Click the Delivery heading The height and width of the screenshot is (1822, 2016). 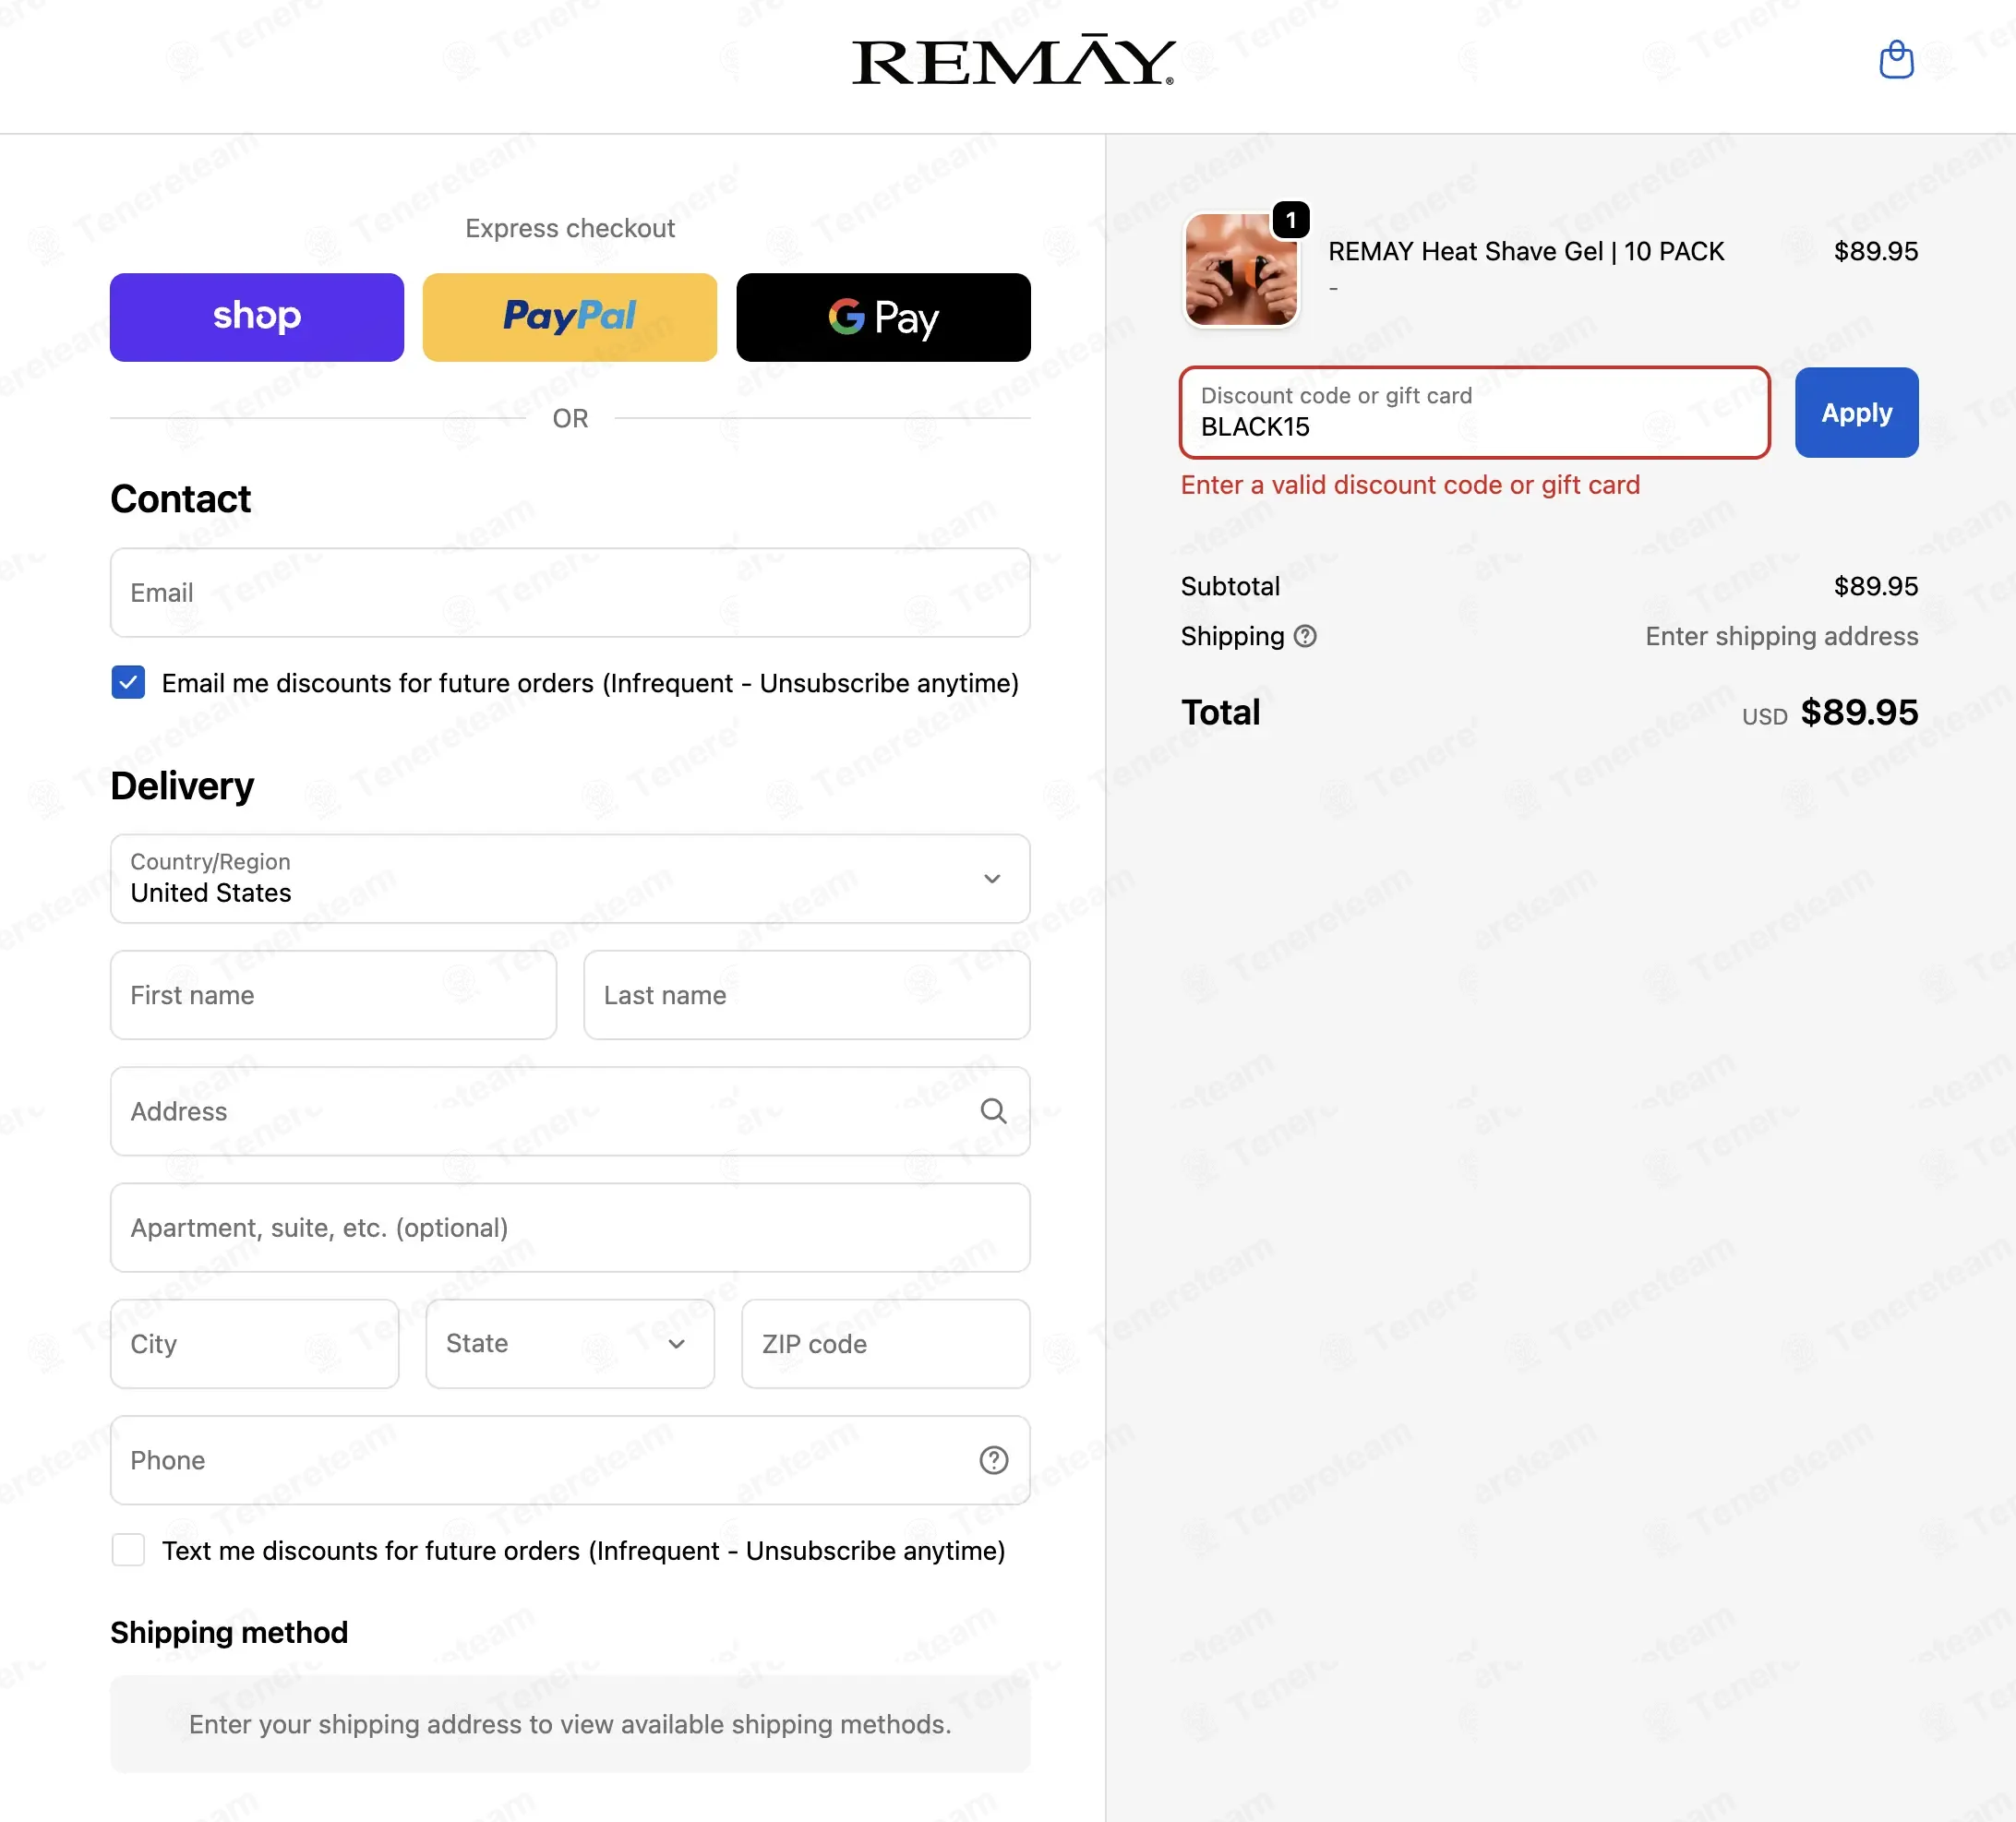[182, 786]
